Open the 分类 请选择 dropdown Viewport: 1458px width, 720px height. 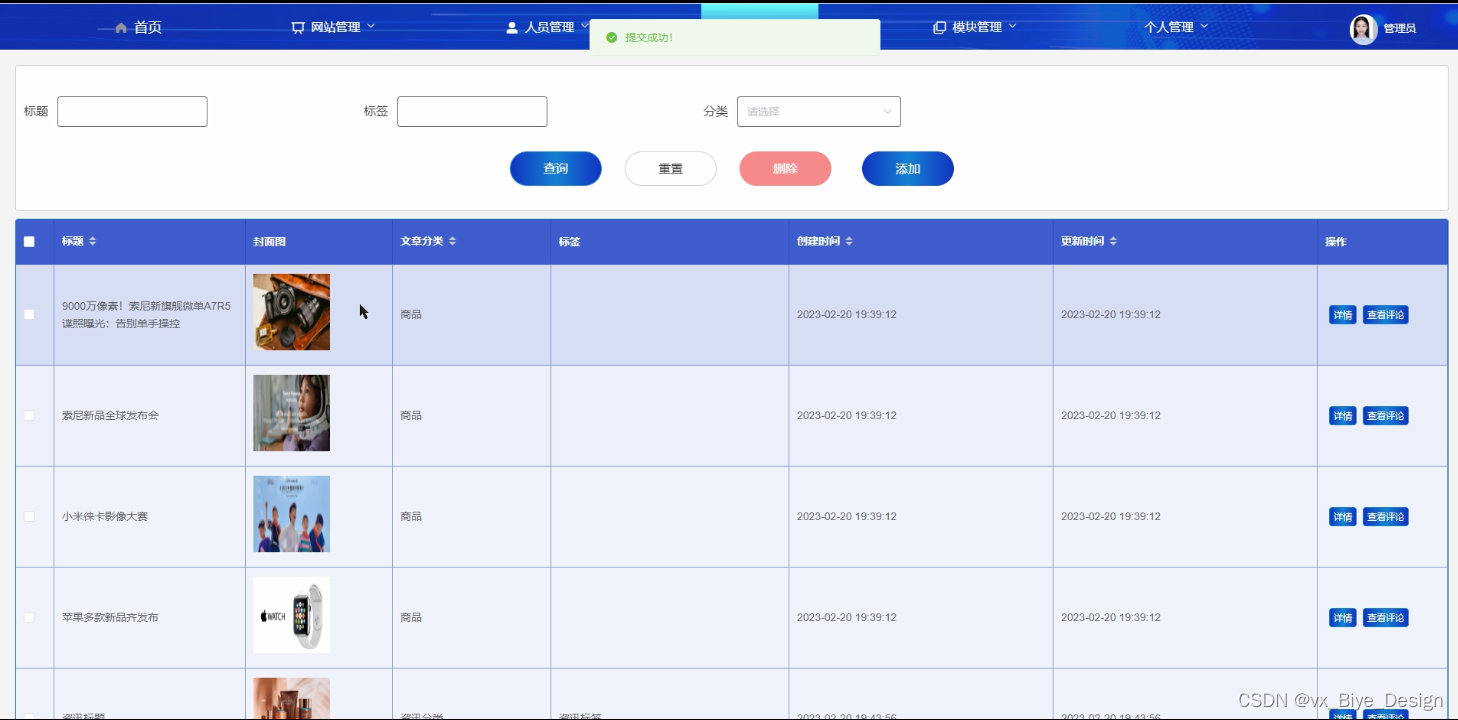pyautogui.click(x=819, y=111)
